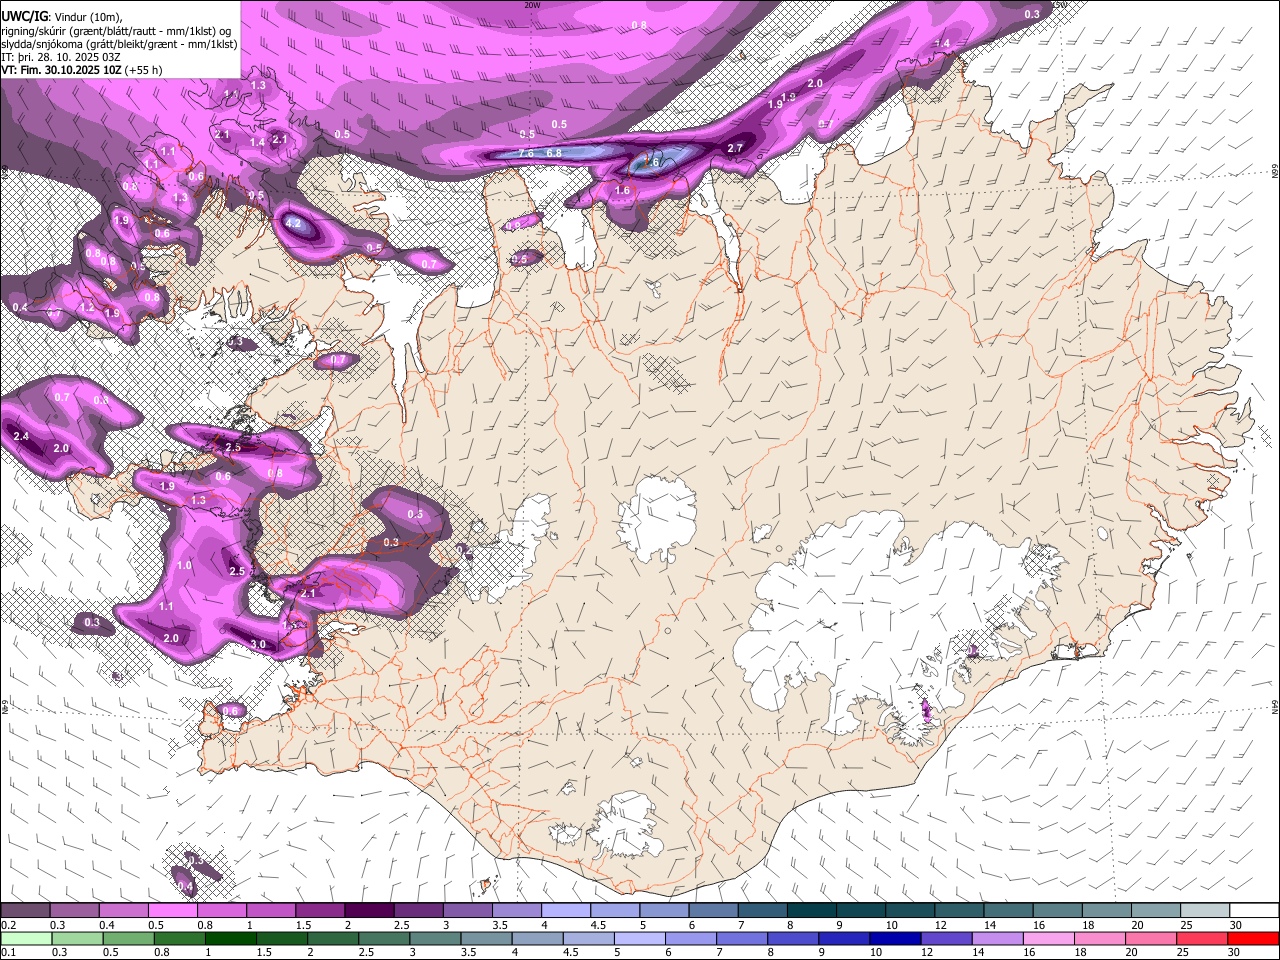Click the '6.8' precipitation value on map

(x=554, y=153)
